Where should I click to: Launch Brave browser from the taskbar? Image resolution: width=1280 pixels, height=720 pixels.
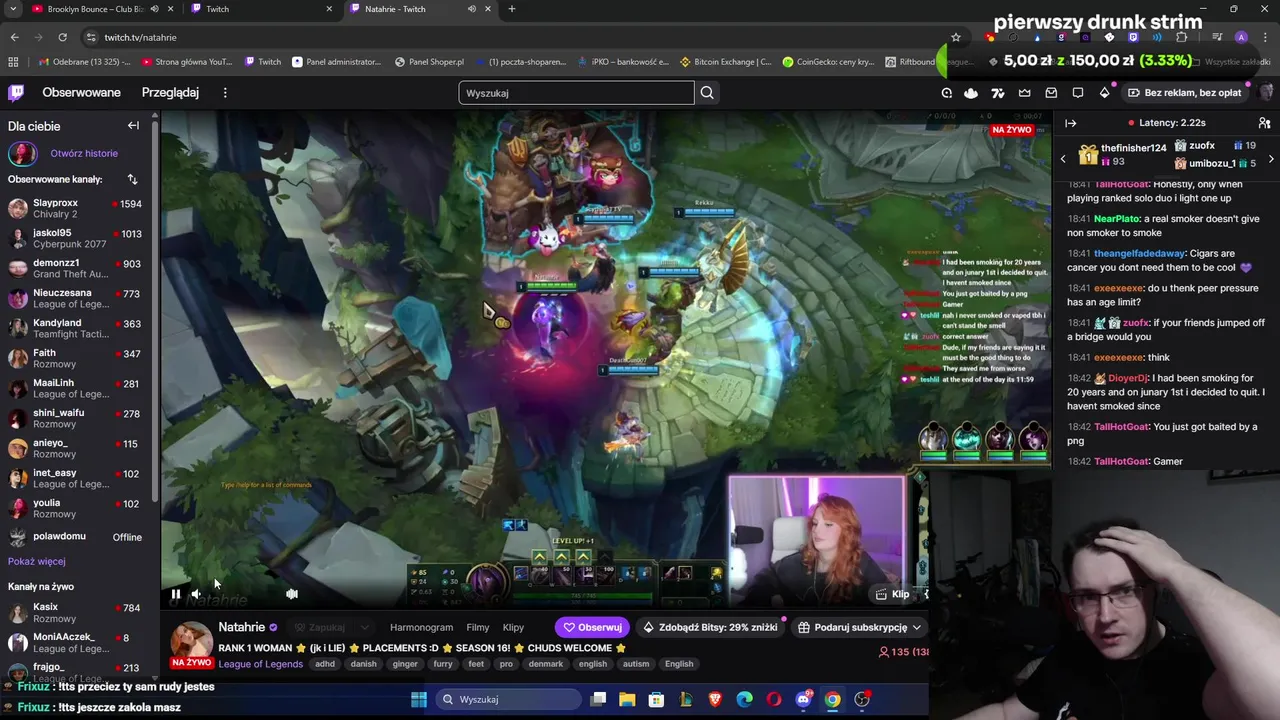coord(715,699)
